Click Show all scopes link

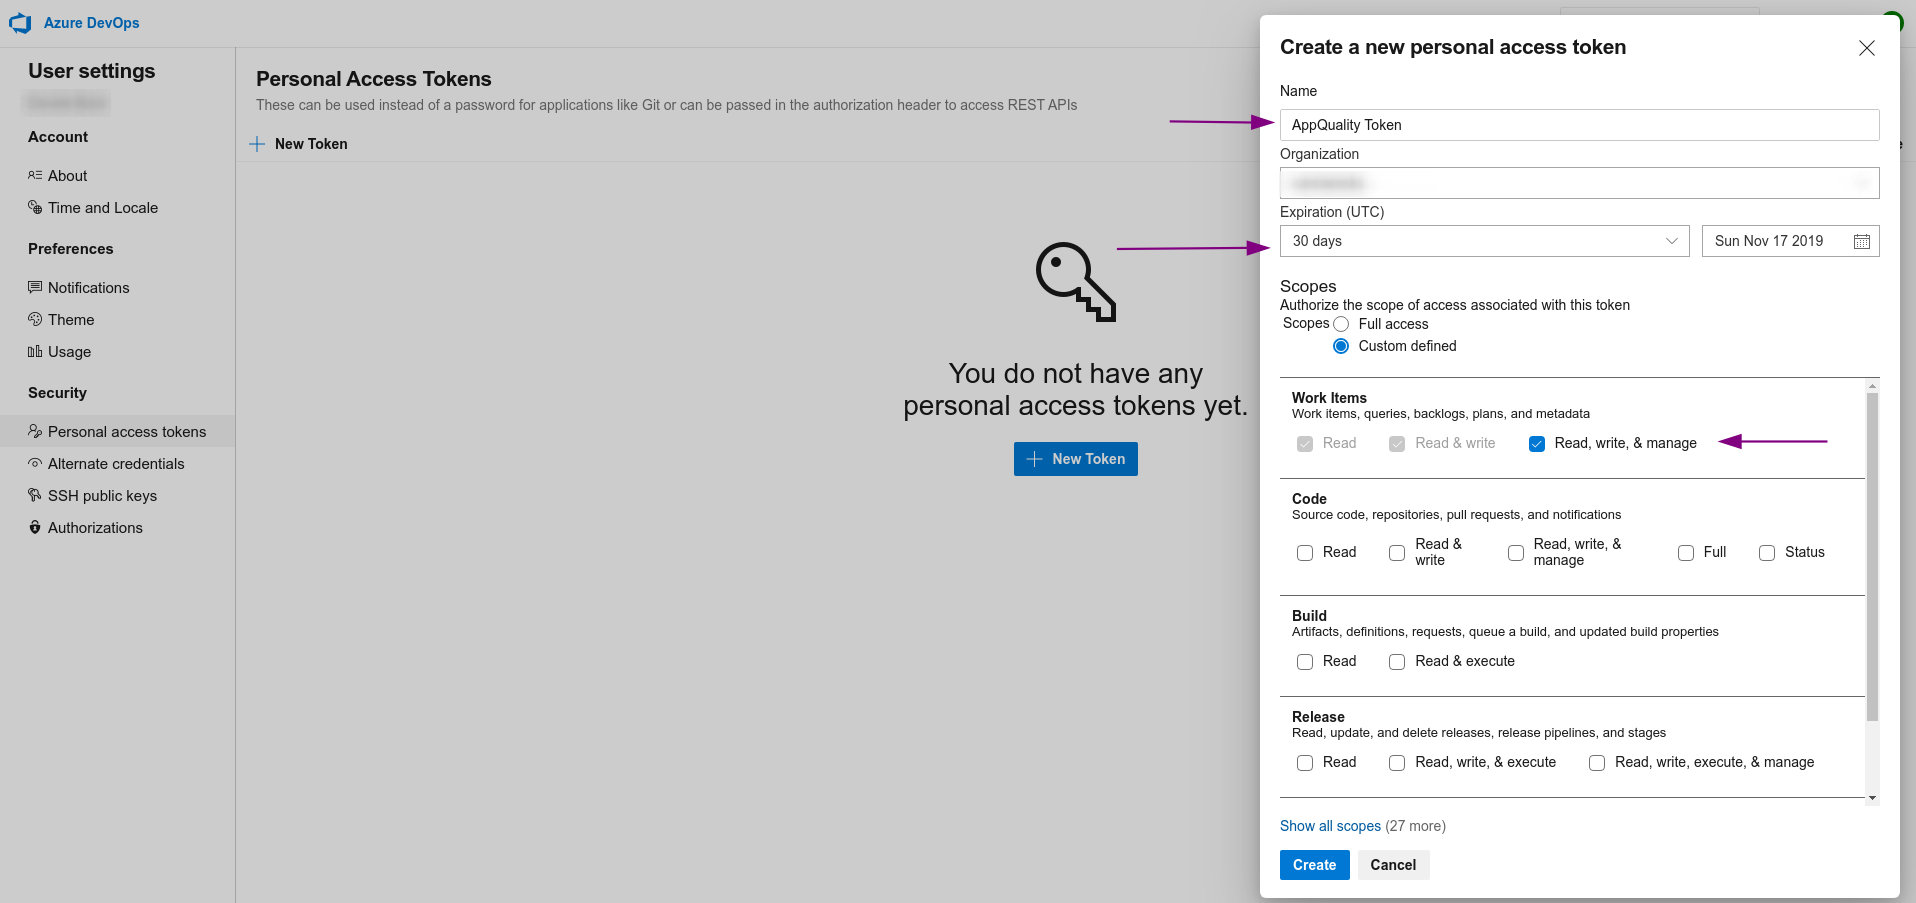click(1330, 826)
